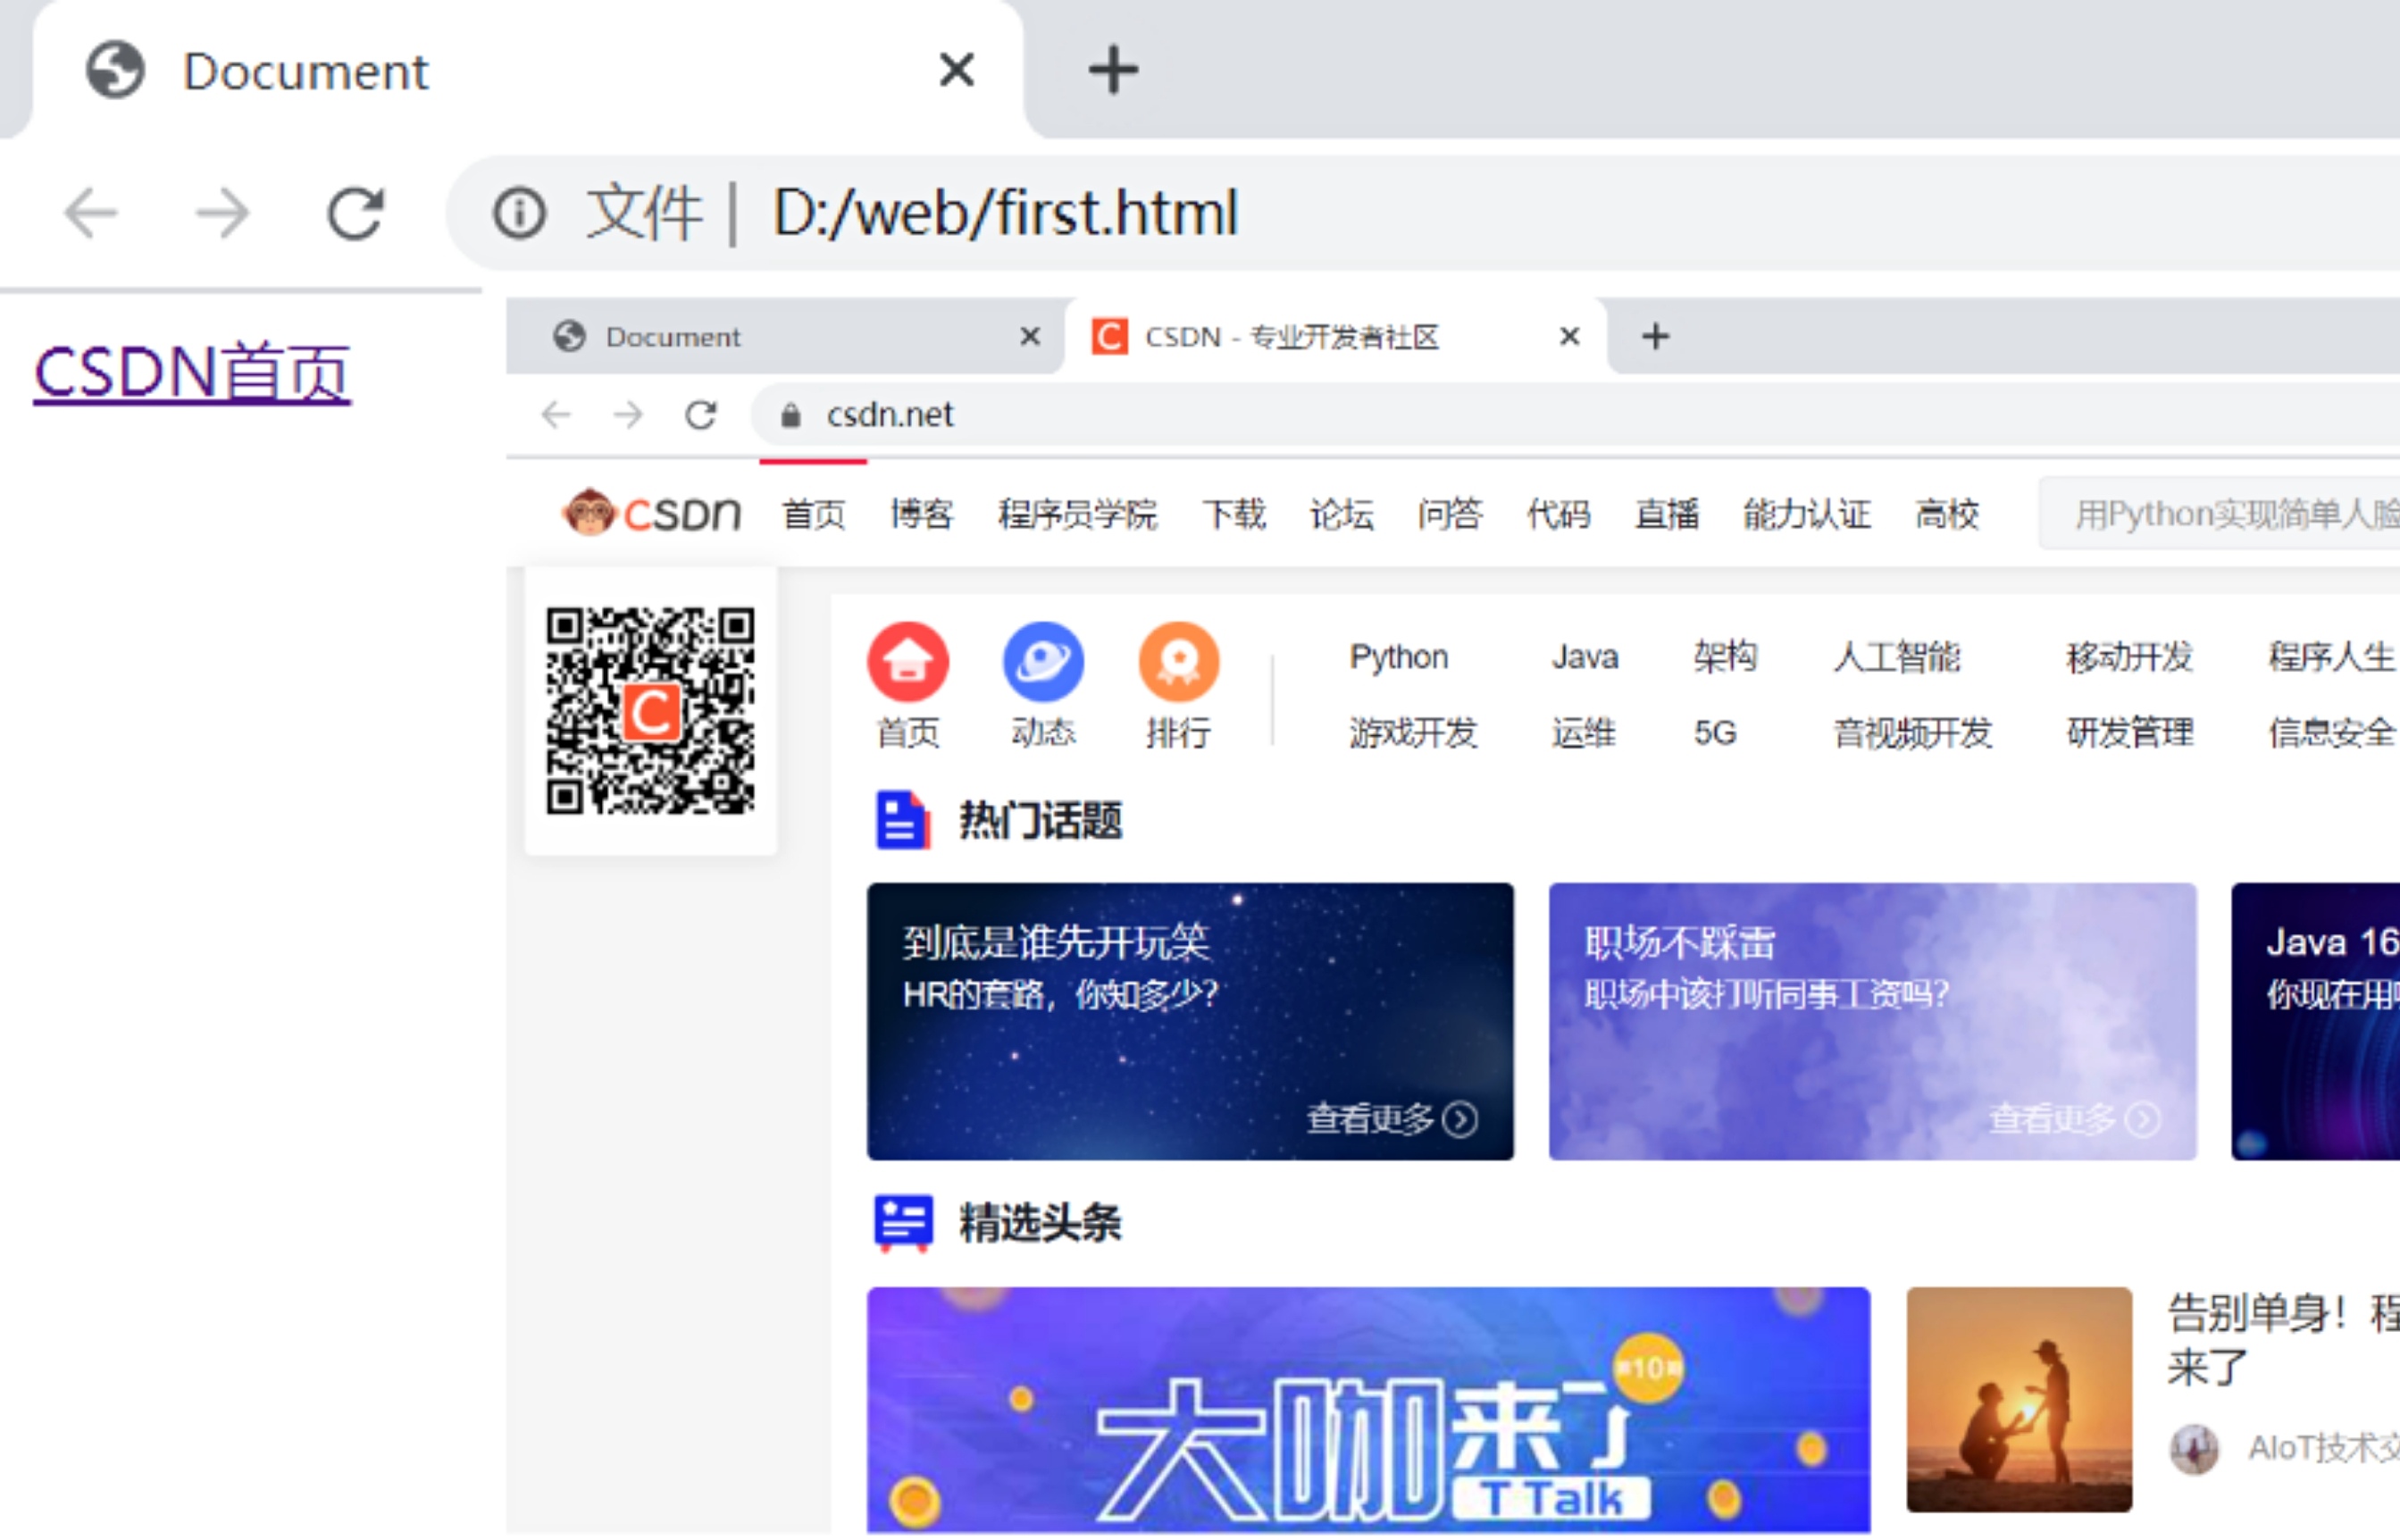Select the 信息安全 category
Viewport: 2400px width, 1540px height.
point(2332,733)
